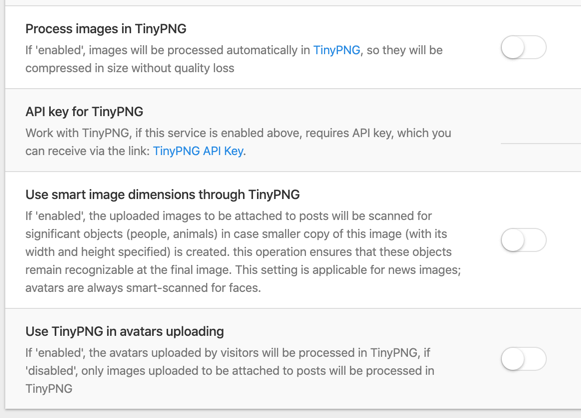Click the Process images in TinyPNG heading
Viewport: 581px width, 418px height.
click(106, 29)
